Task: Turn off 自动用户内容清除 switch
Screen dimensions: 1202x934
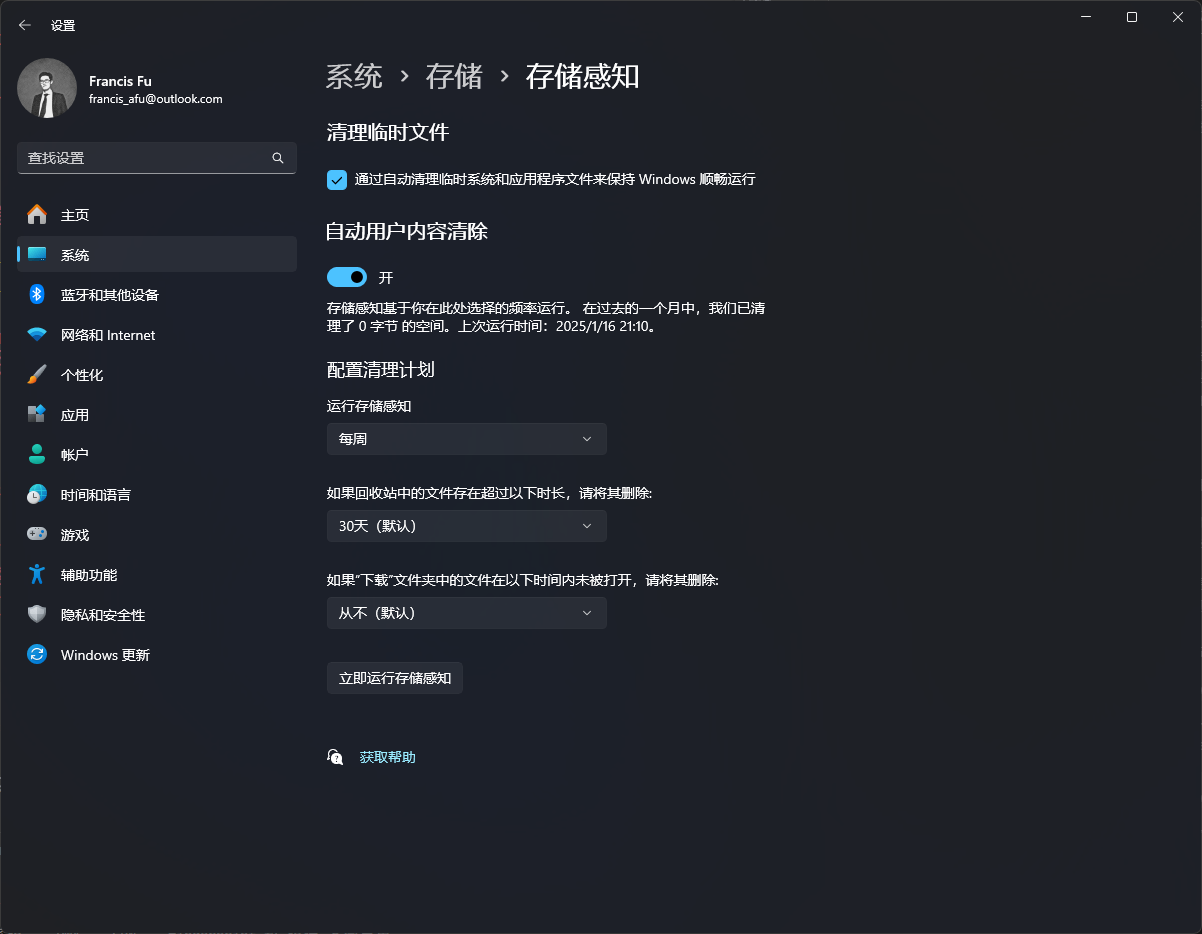Action: [x=346, y=277]
